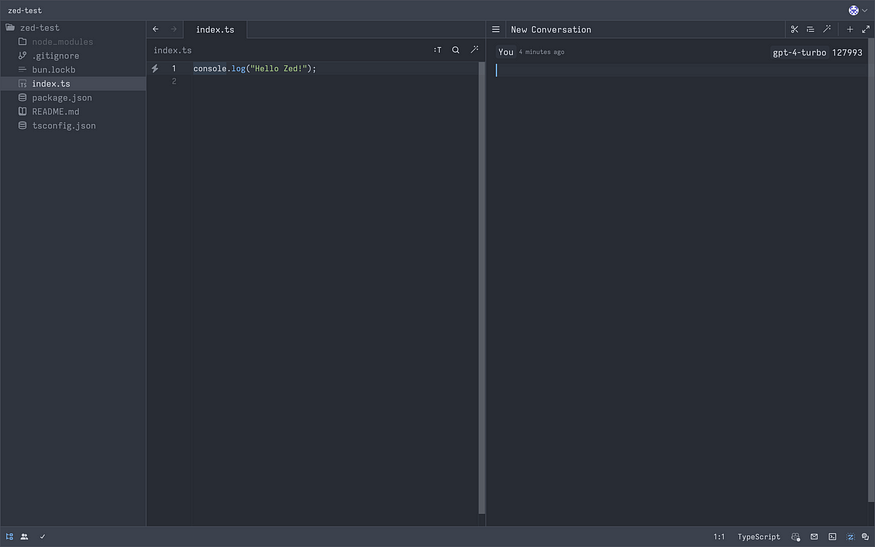Zoom the assistant panel with expand icon
The height and width of the screenshot is (547, 875).
click(866, 29)
